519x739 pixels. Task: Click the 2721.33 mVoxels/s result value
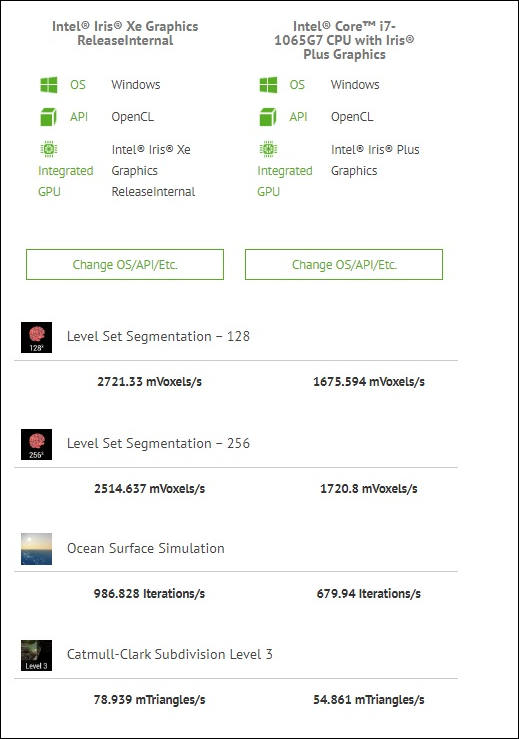point(149,382)
